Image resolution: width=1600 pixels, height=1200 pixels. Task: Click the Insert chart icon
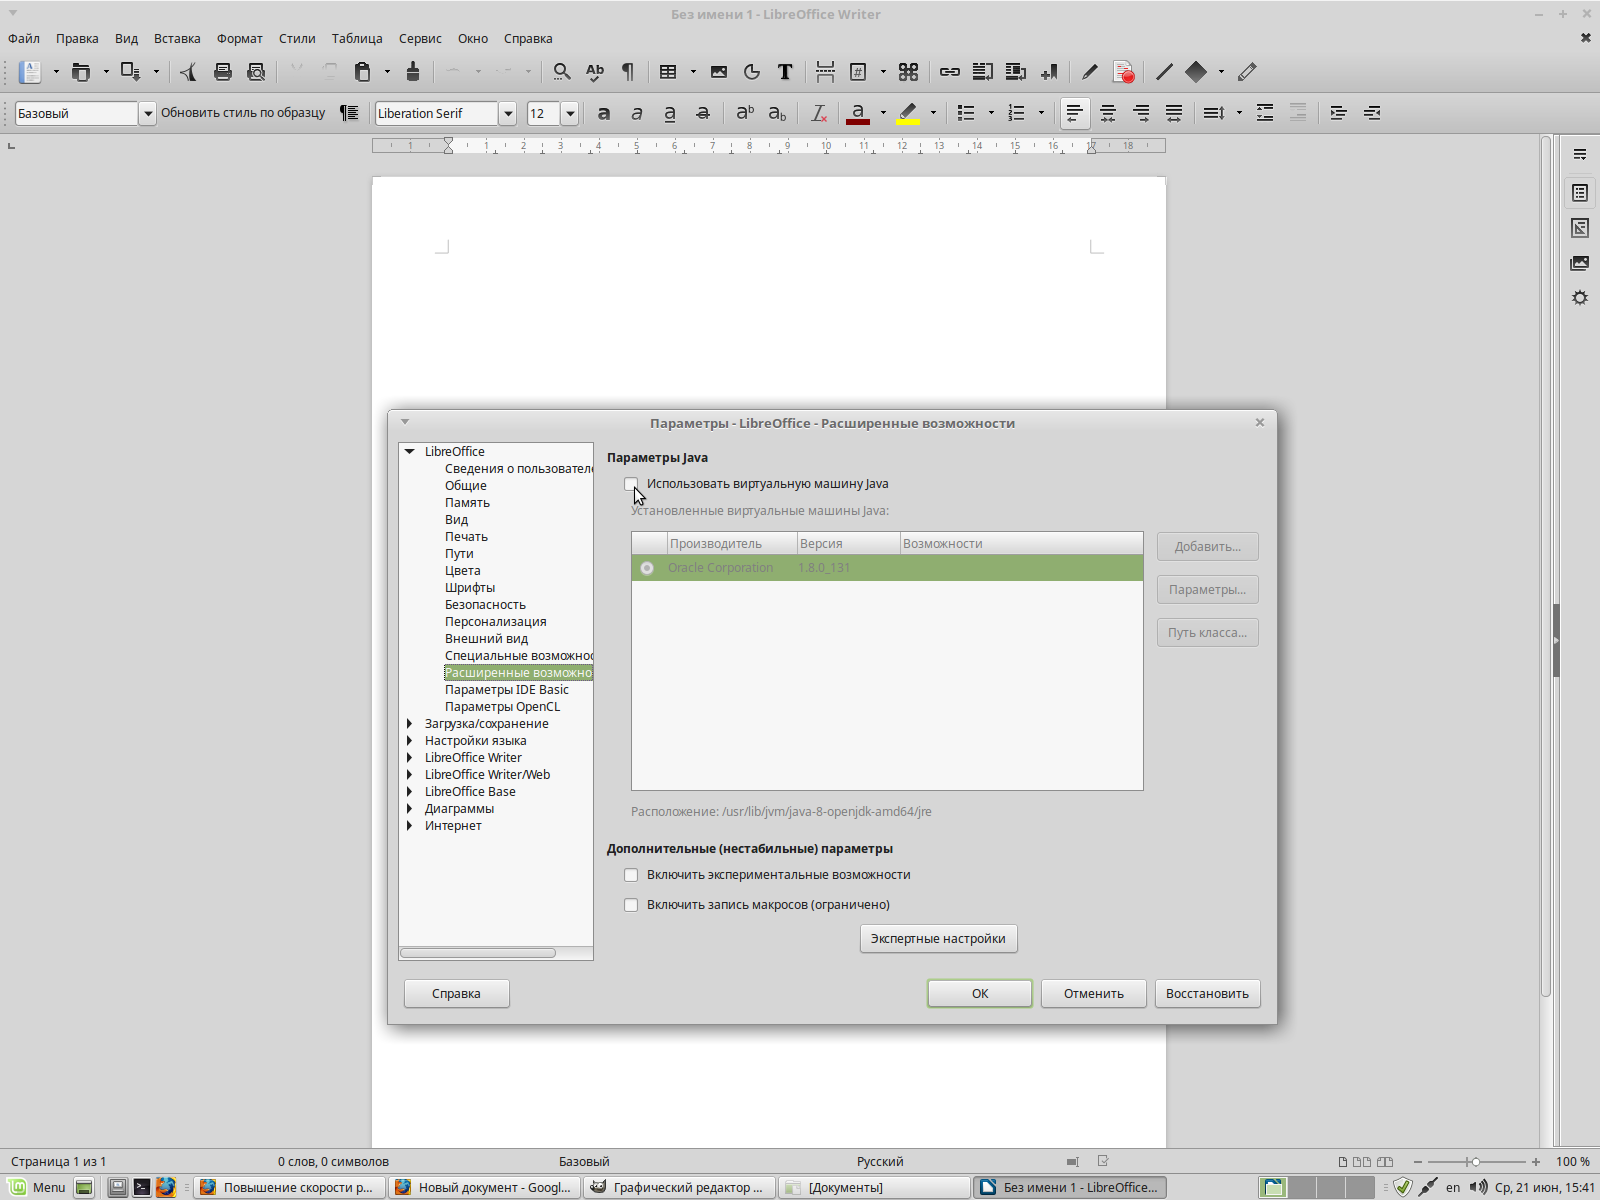[752, 72]
